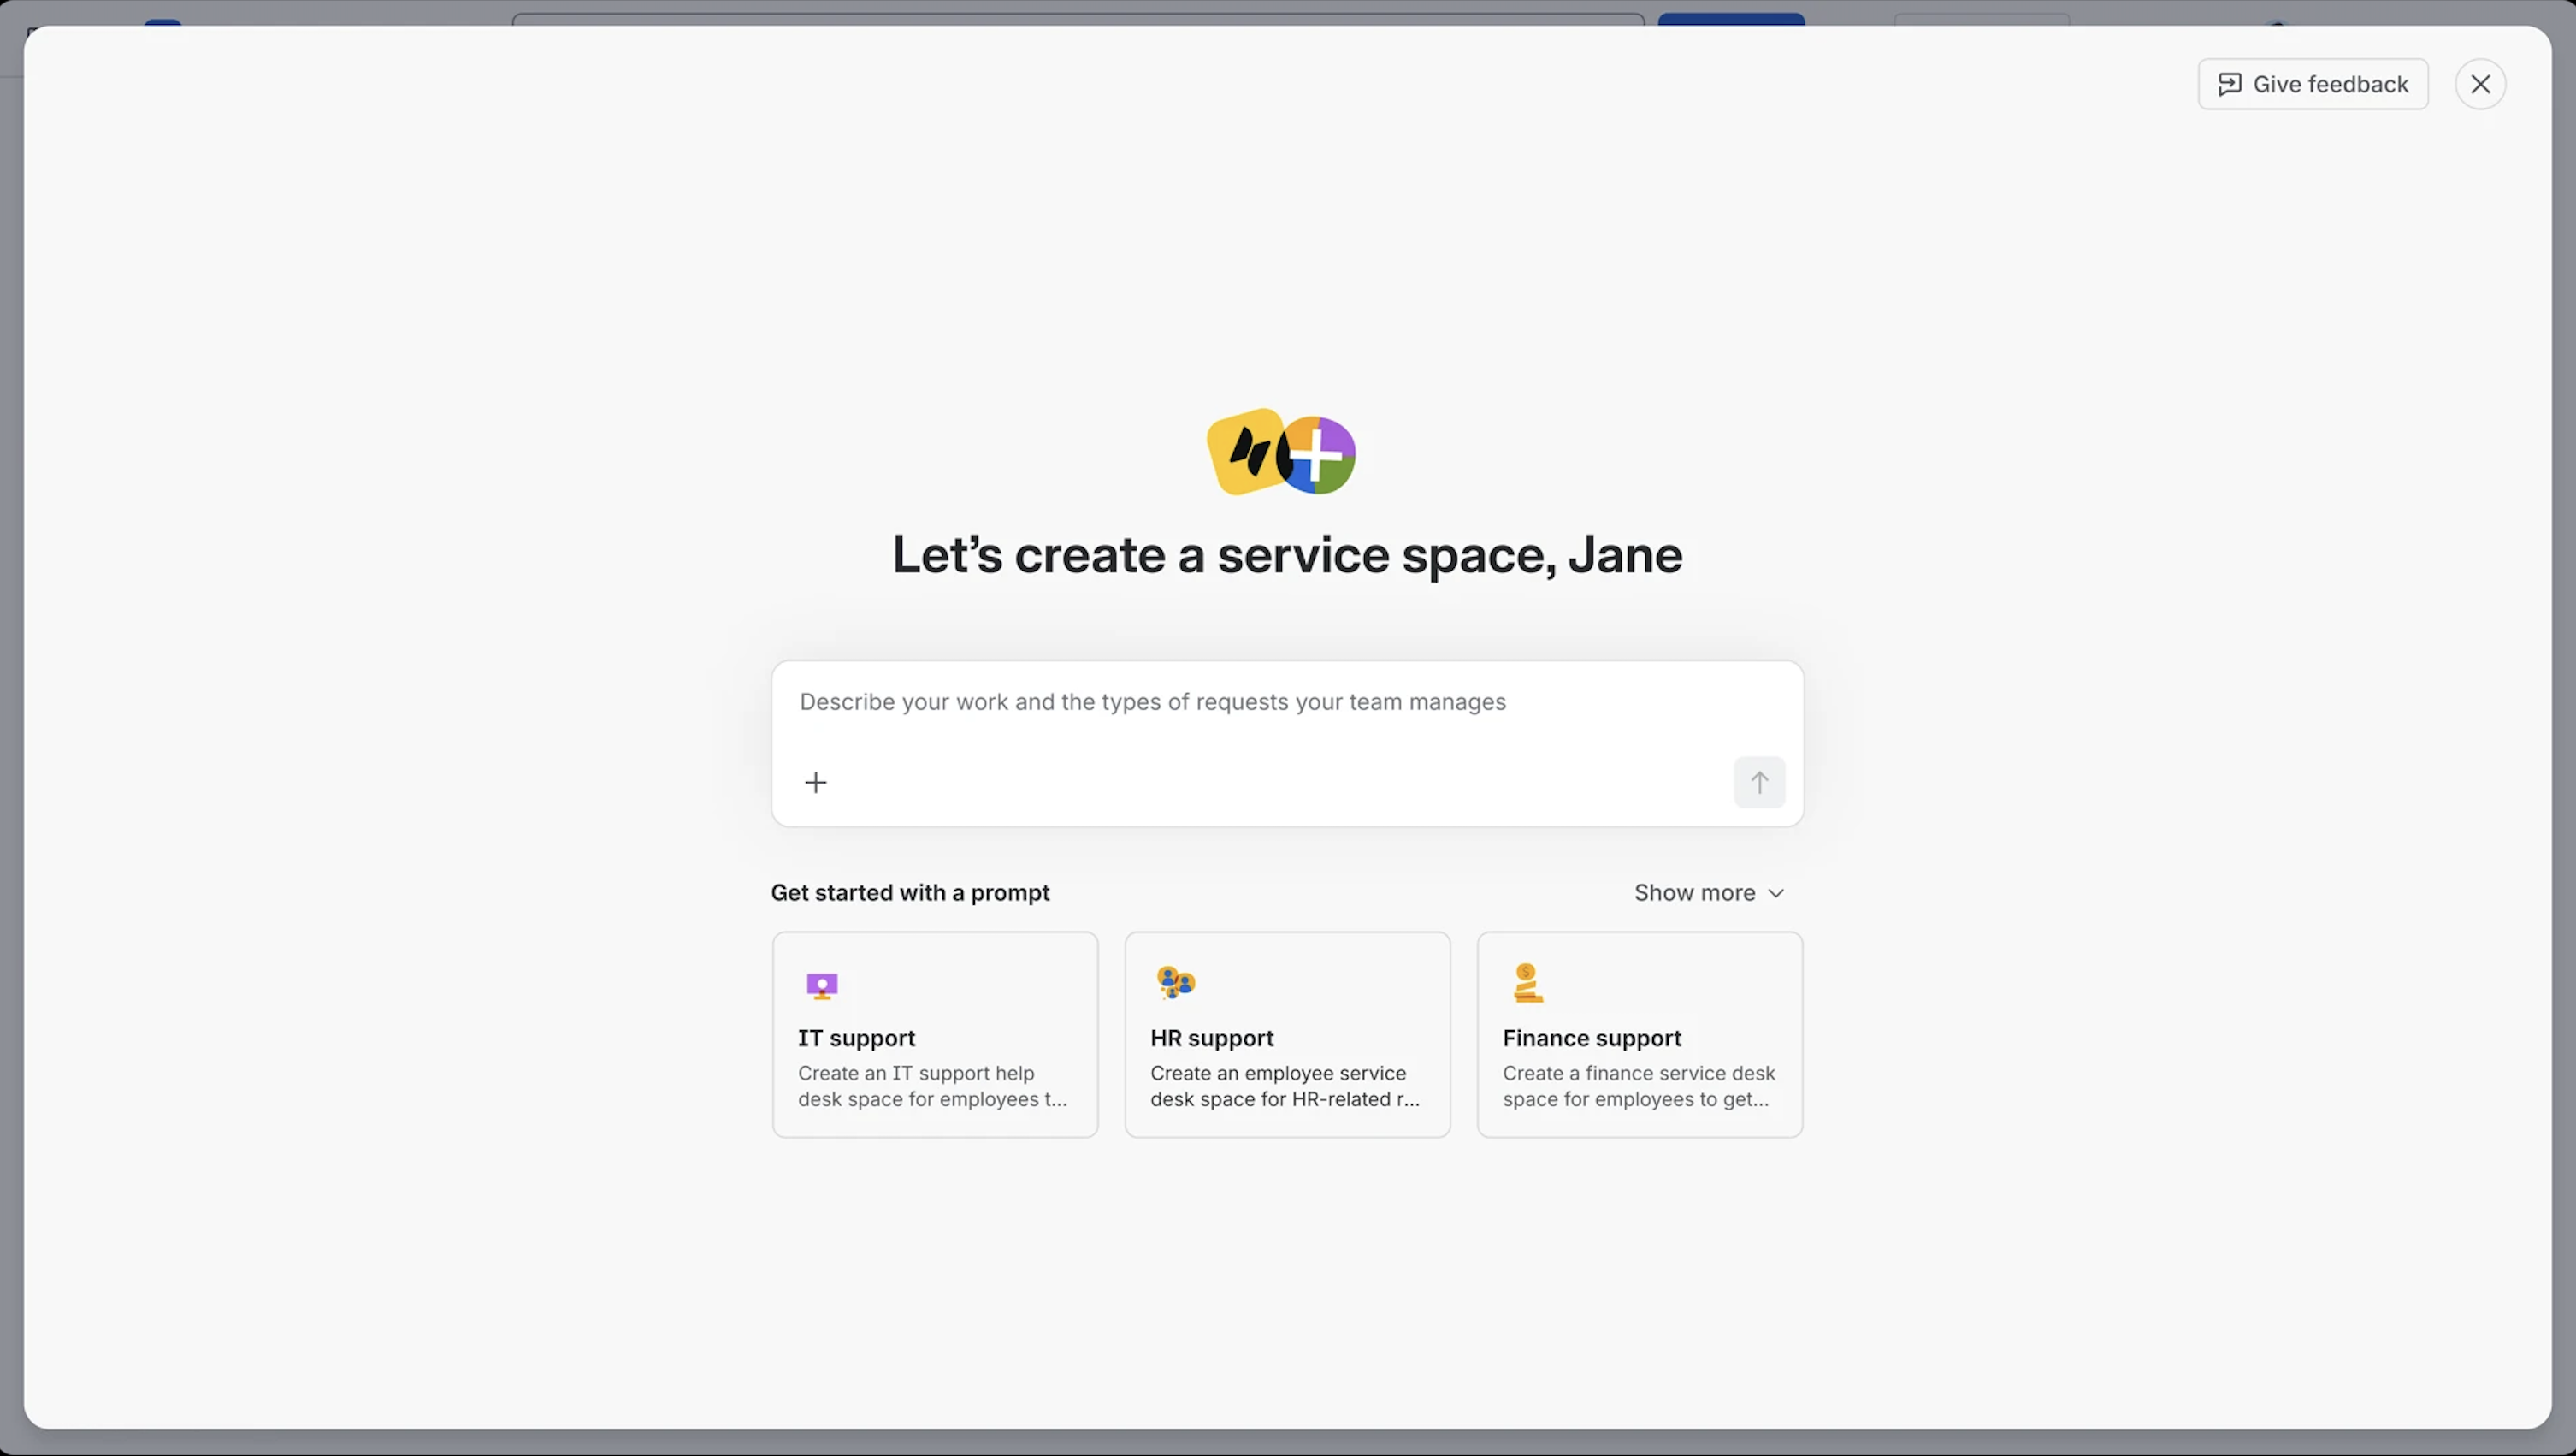The height and width of the screenshot is (1456, 2576).
Task: Click "Create an IT support help desk" description
Action: coord(932,1086)
